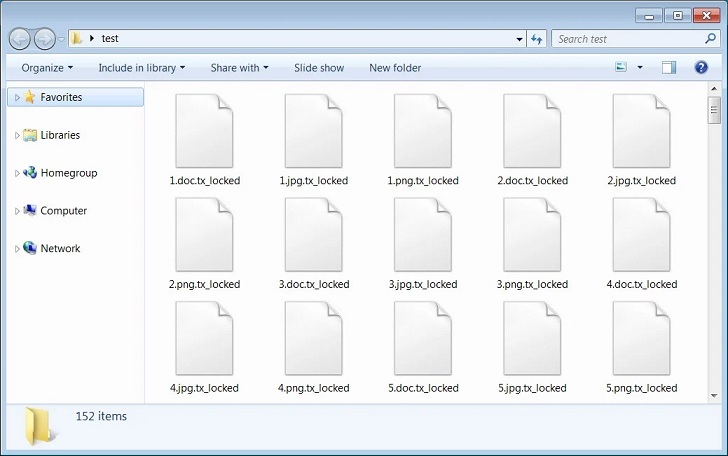Minimize the Explorer window
Image resolution: width=728 pixels, height=456 pixels.
tap(649, 16)
